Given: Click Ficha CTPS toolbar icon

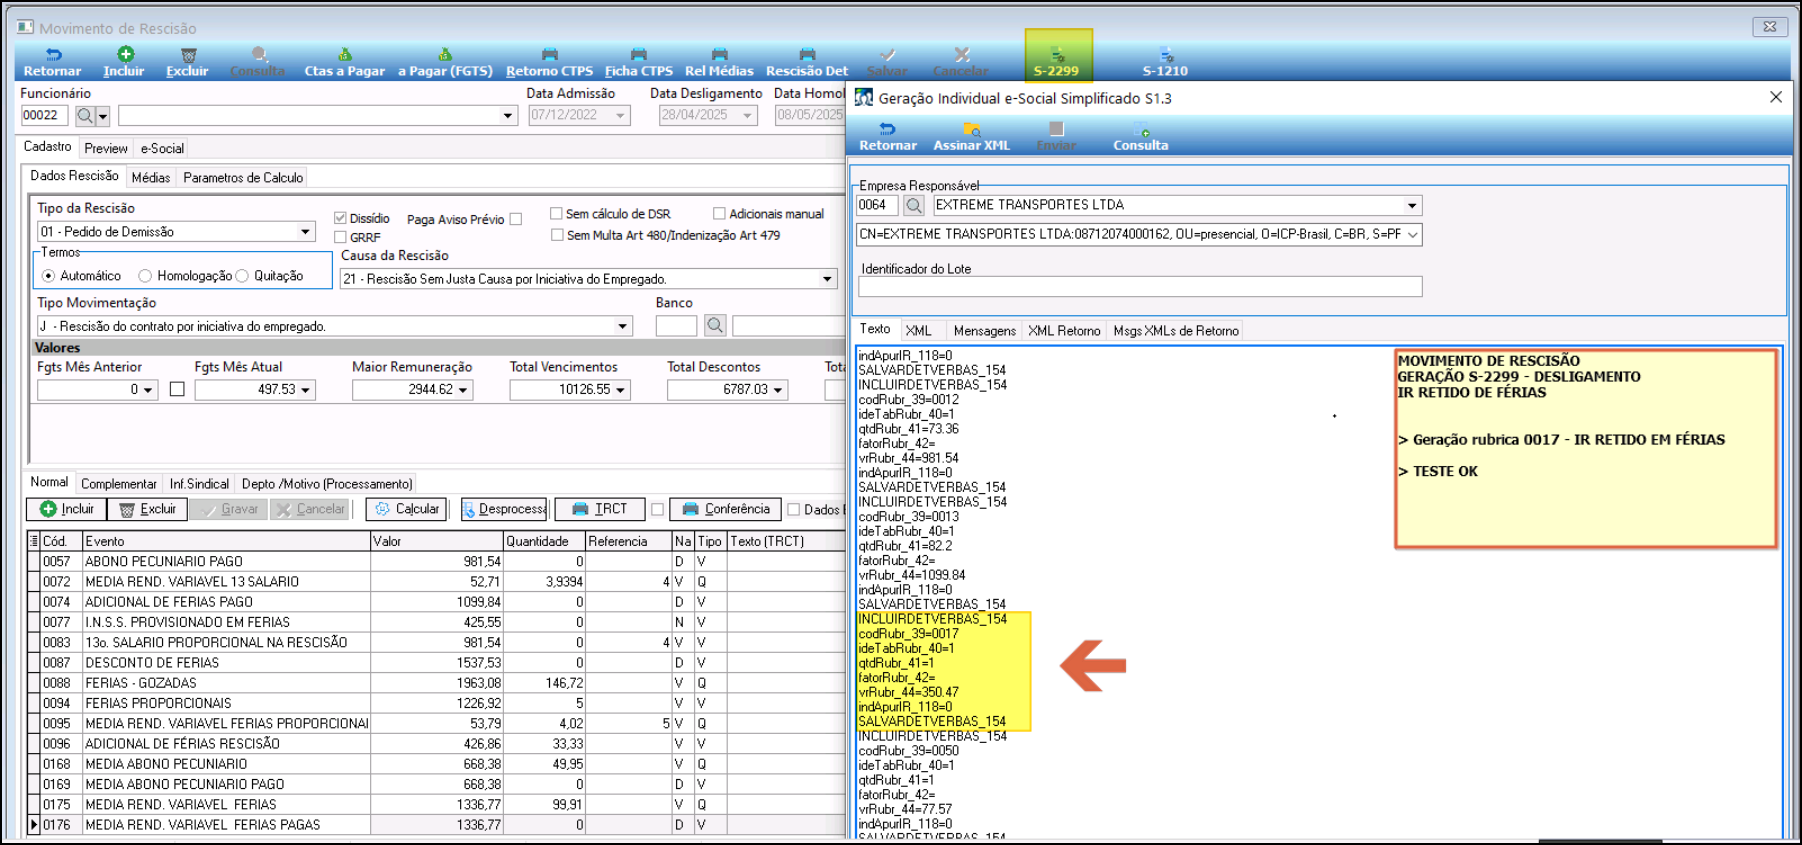Looking at the screenshot, I should pos(639,62).
